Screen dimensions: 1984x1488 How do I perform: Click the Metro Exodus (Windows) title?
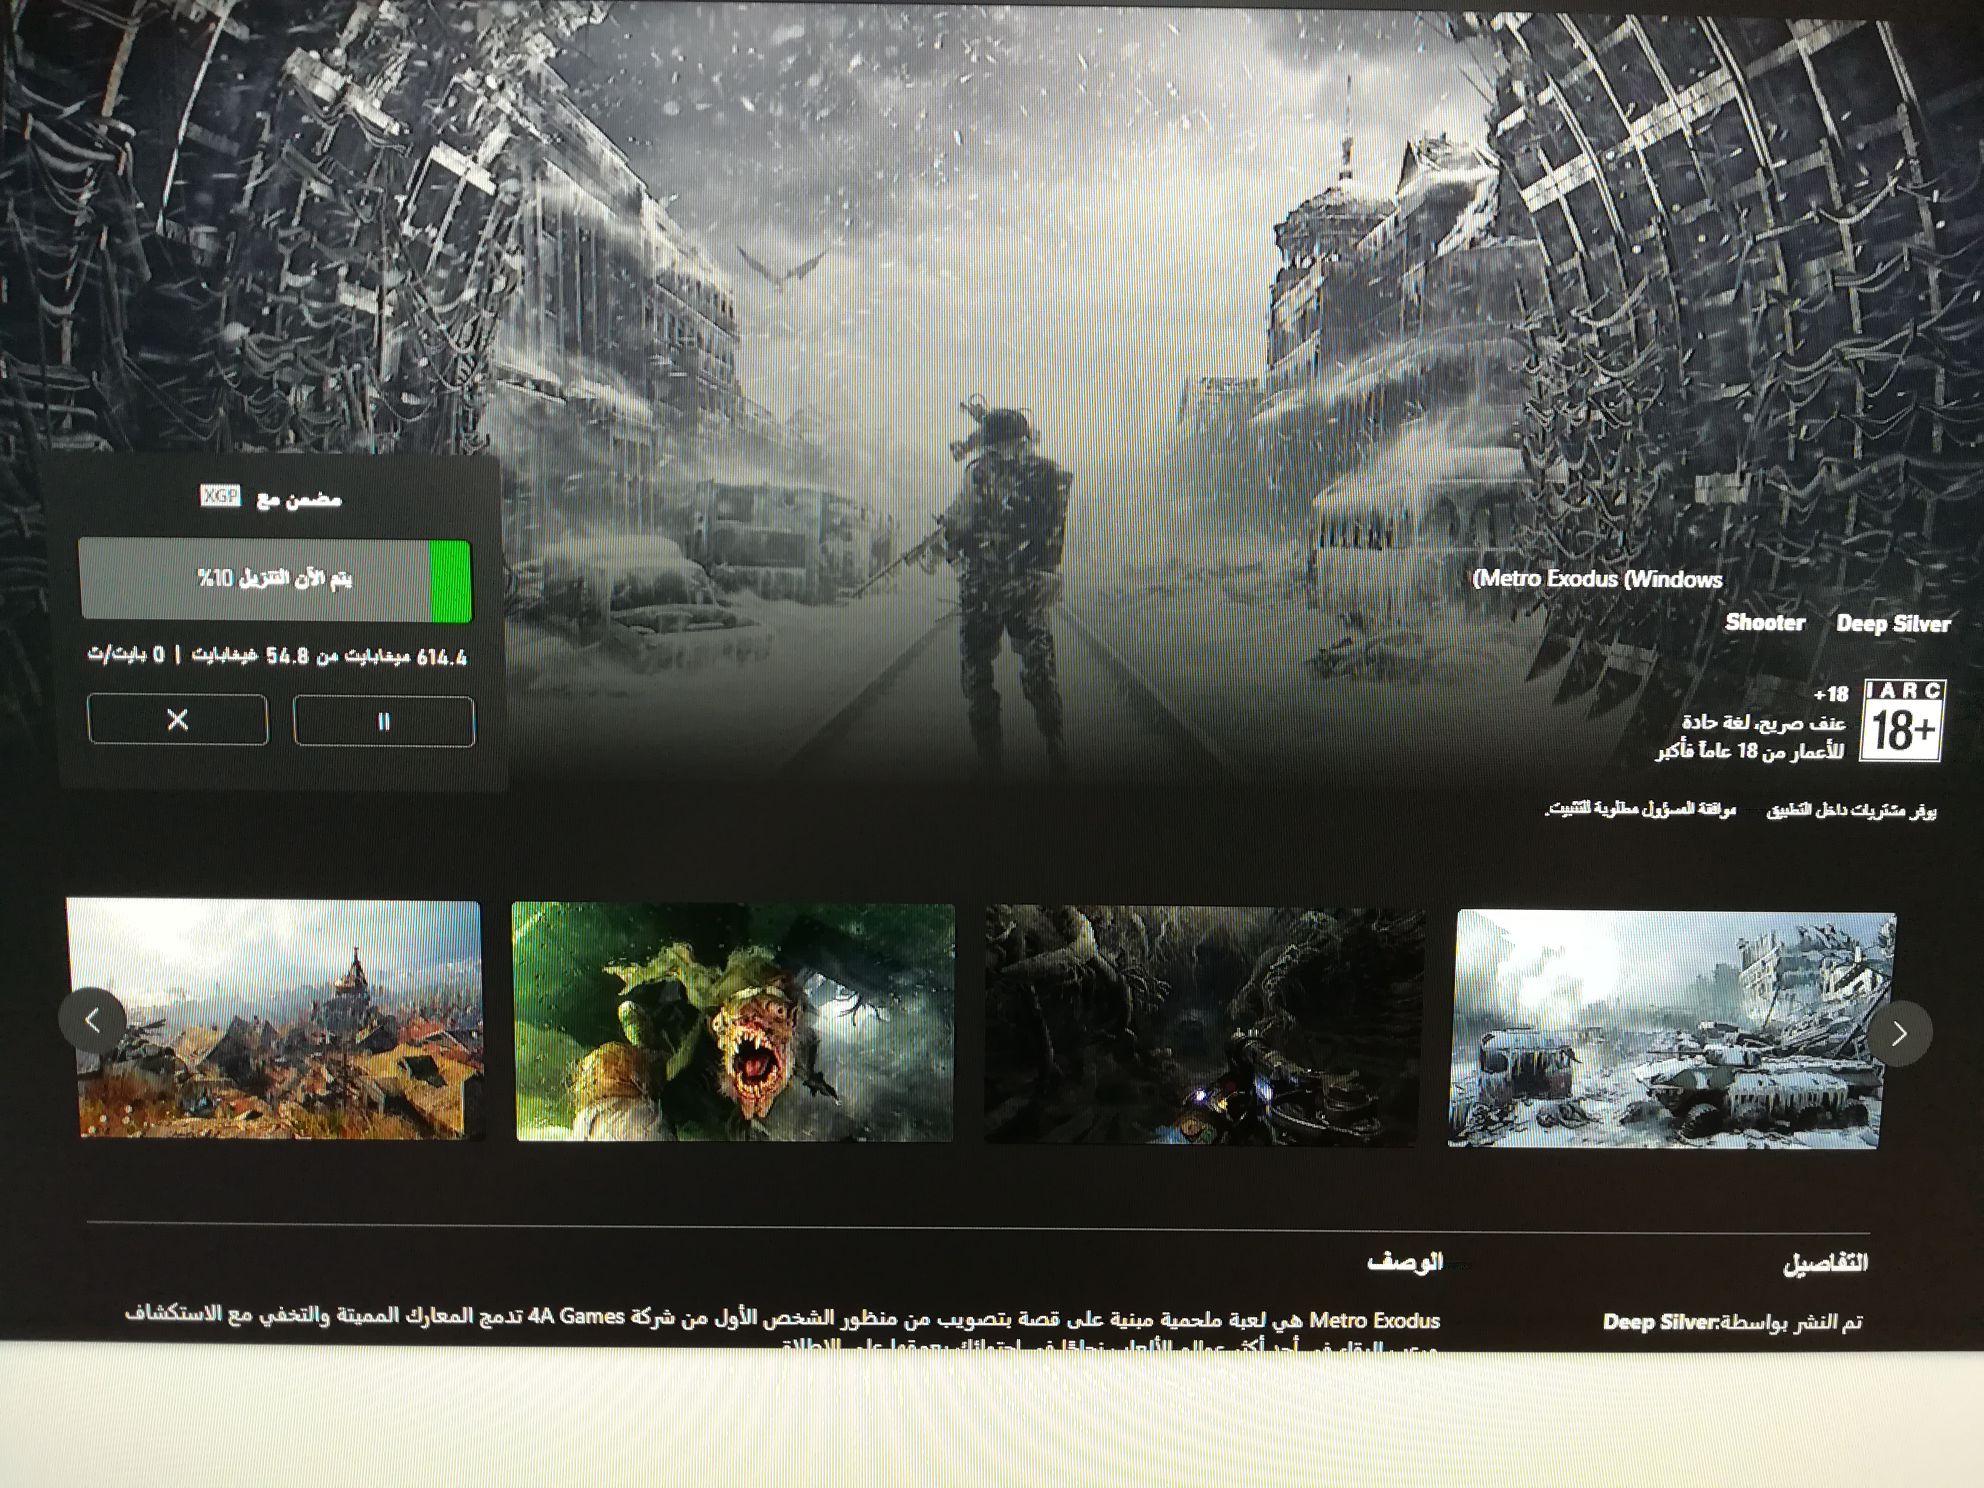1597,579
